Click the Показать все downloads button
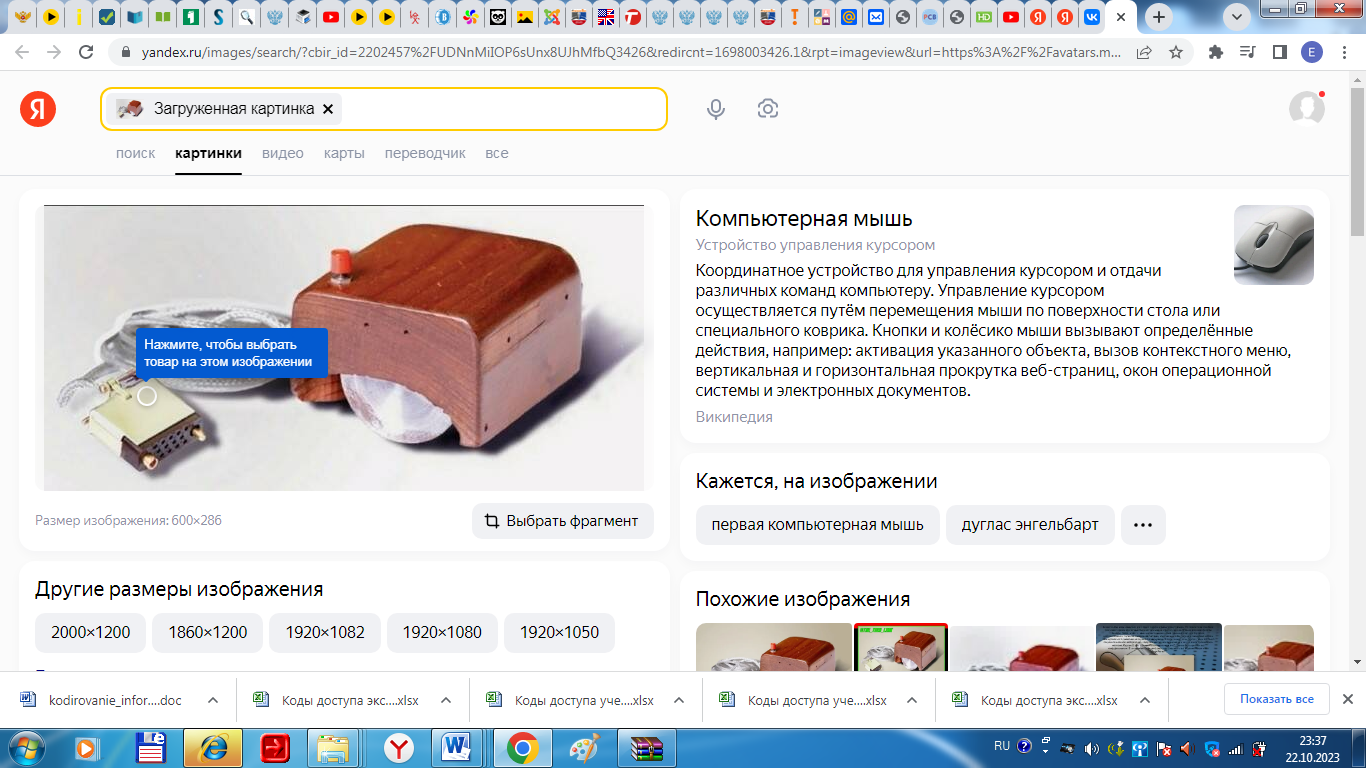Screen dimensions: 1366x768 click(x=1276, y=699)
